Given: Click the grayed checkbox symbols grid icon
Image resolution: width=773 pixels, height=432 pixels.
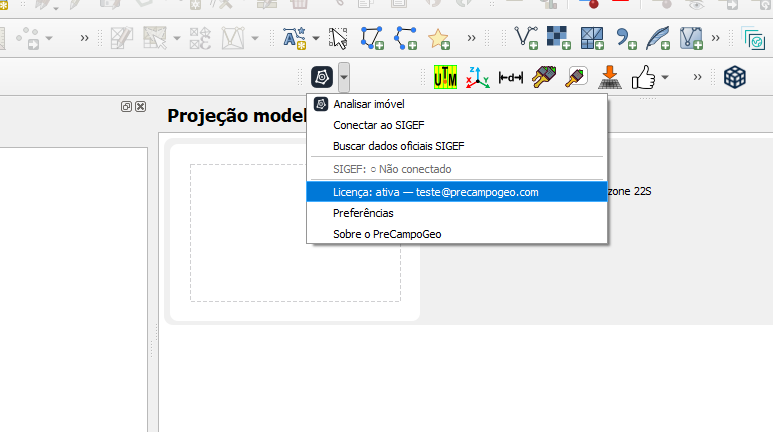Looking at the screenshot, I should [200, 38].
